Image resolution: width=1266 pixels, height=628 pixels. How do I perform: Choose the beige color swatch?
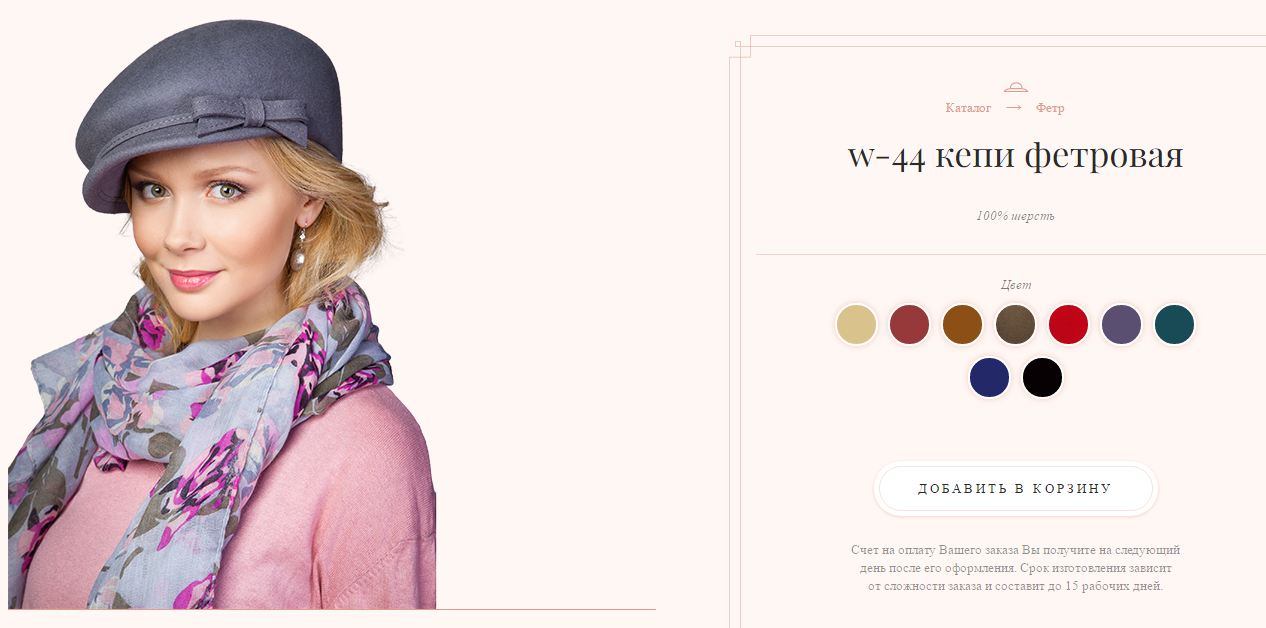click(x=856, y=325)
